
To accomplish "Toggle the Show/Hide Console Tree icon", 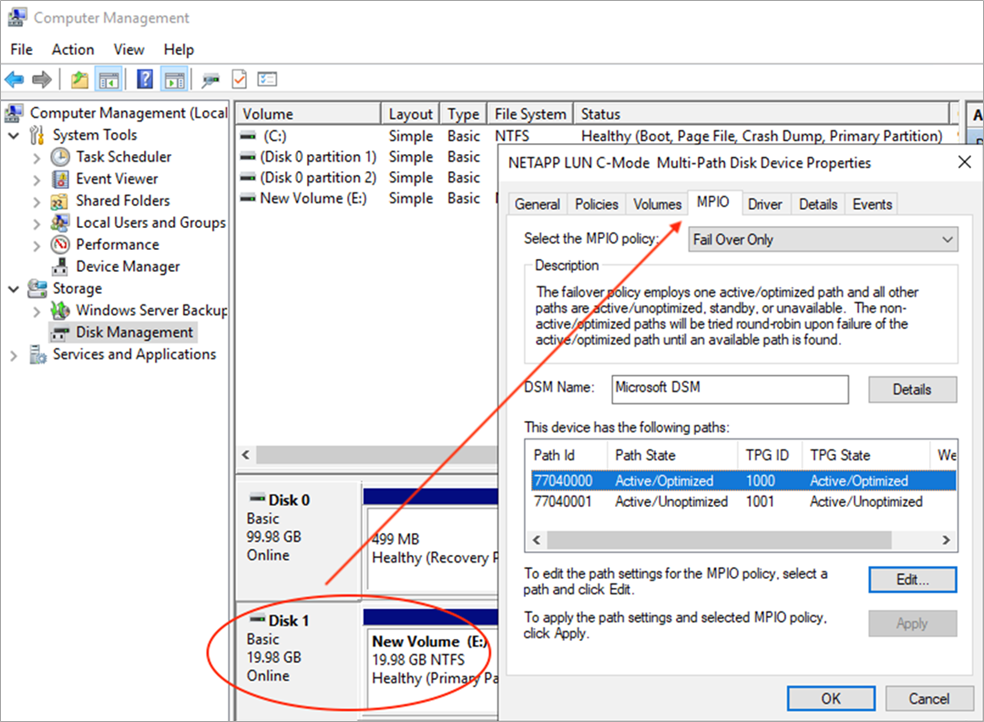I will coord(109,80).
